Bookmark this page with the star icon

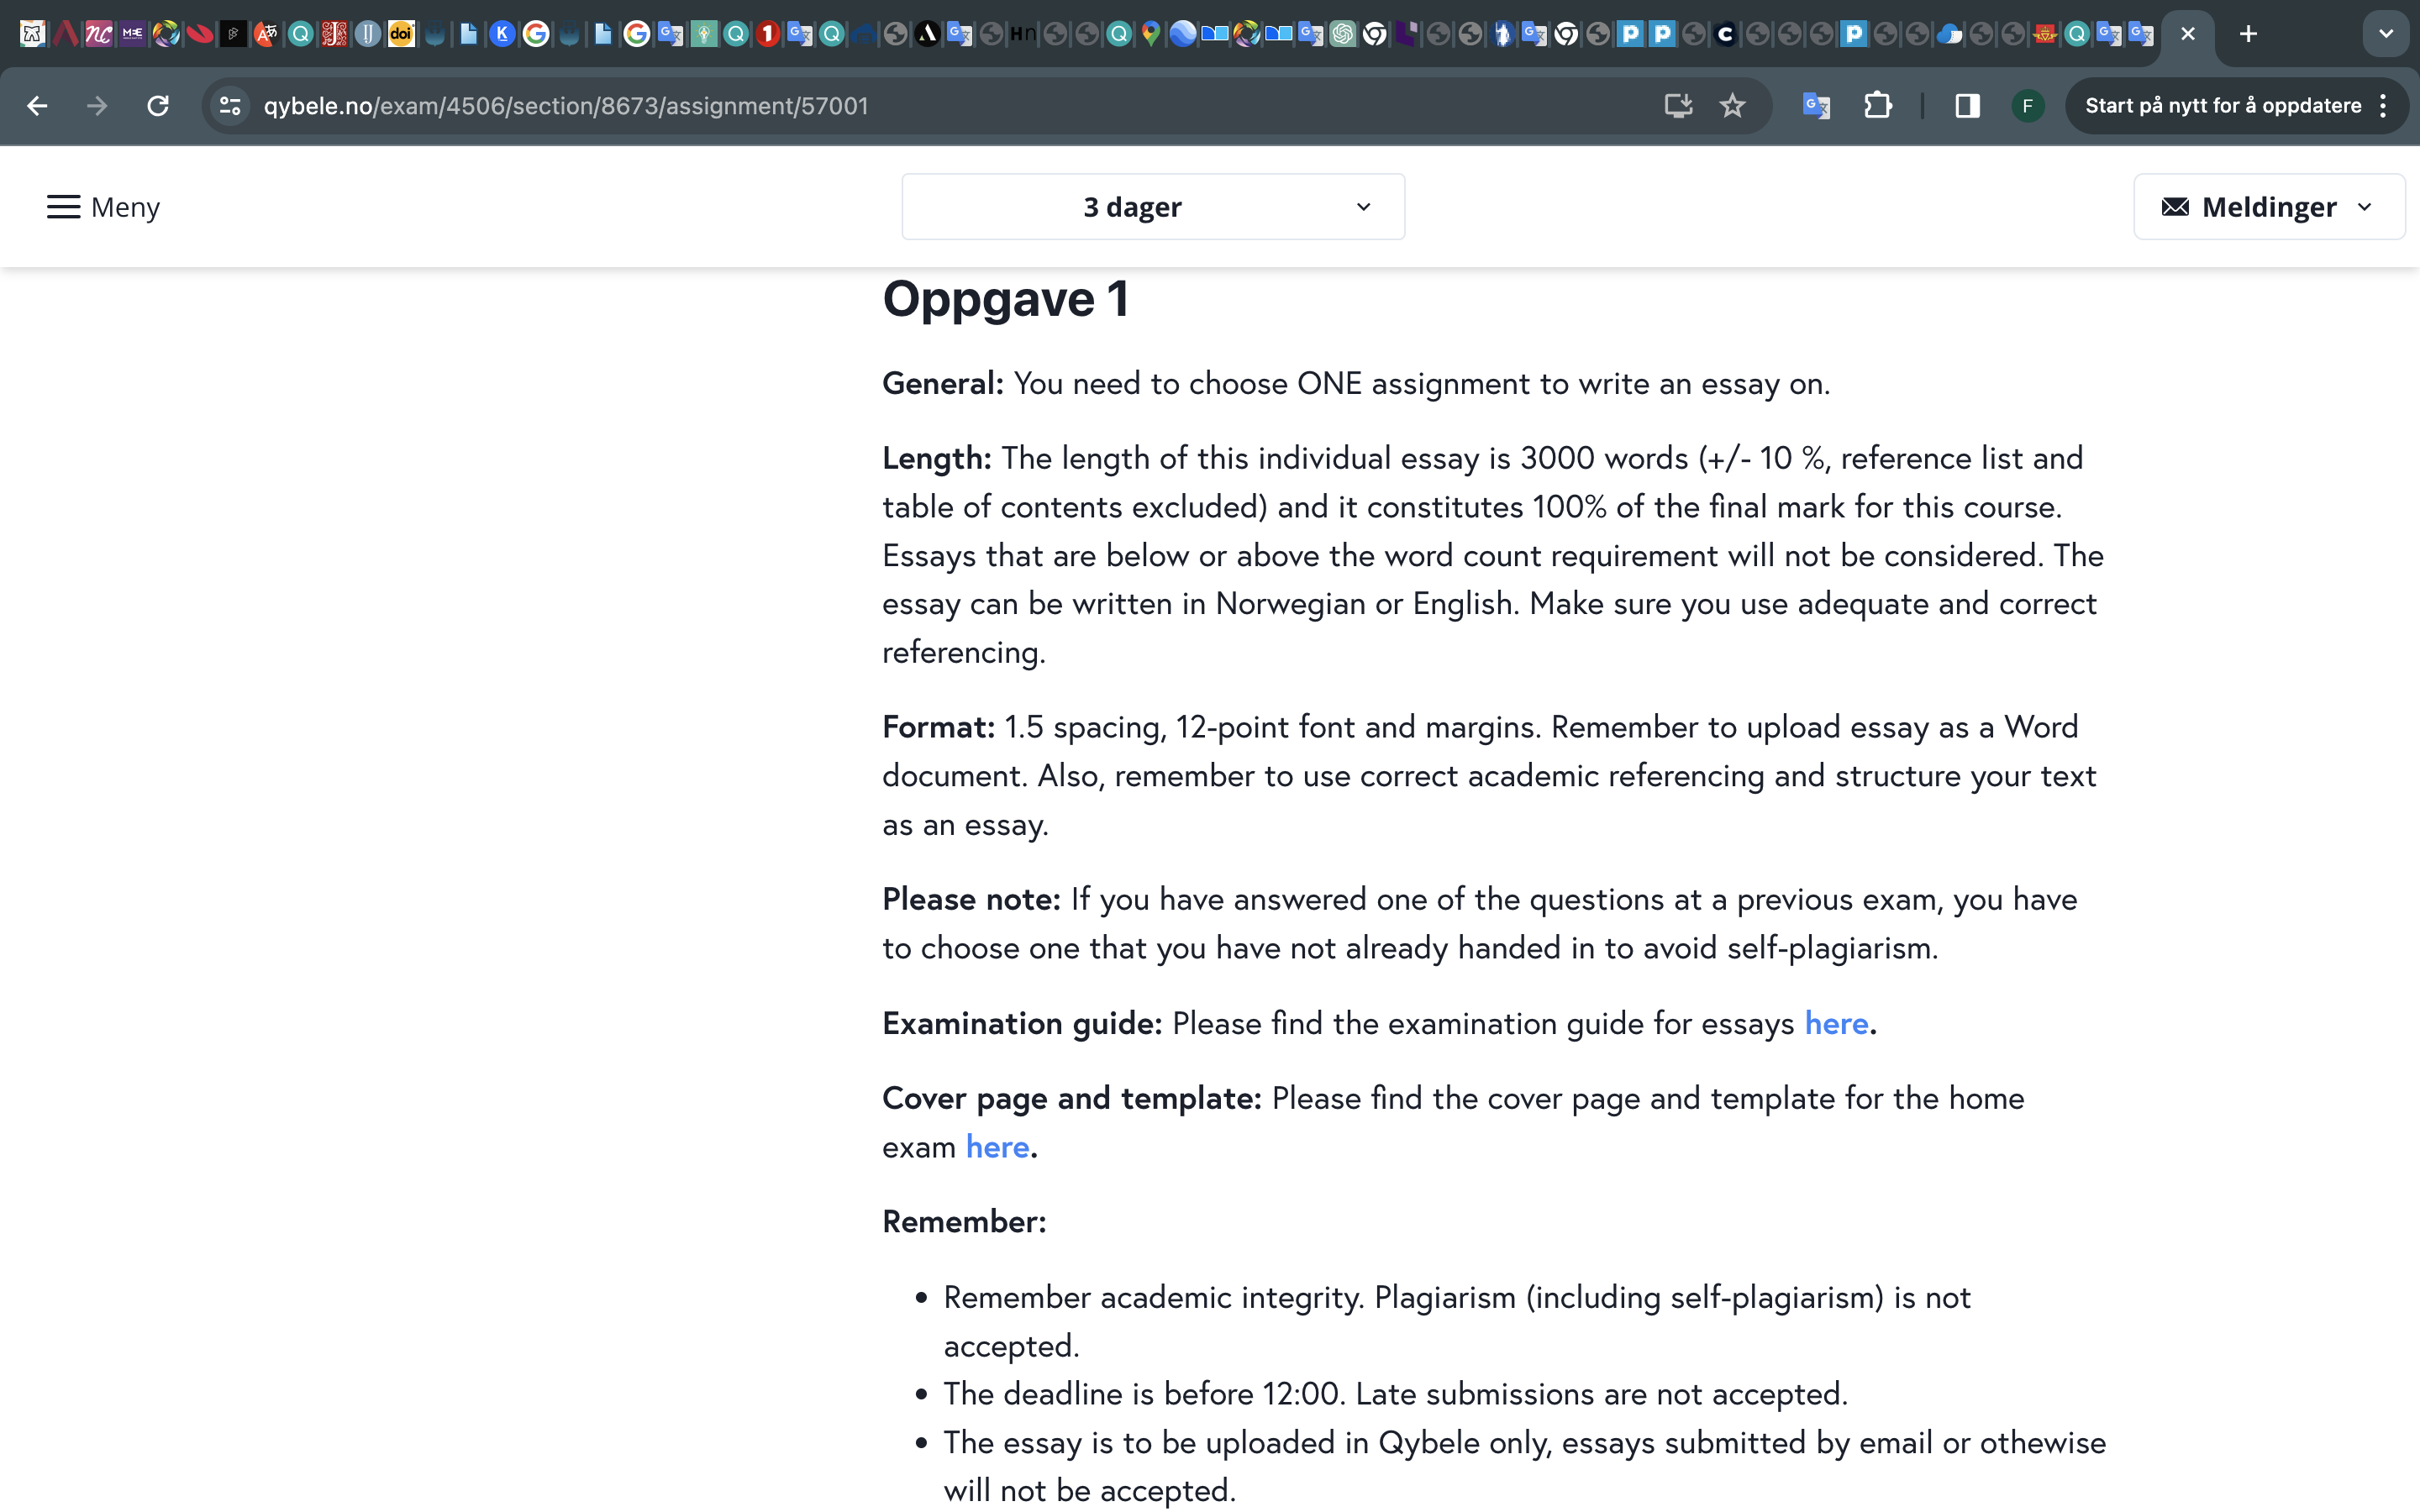click(x=1733, y=106)
